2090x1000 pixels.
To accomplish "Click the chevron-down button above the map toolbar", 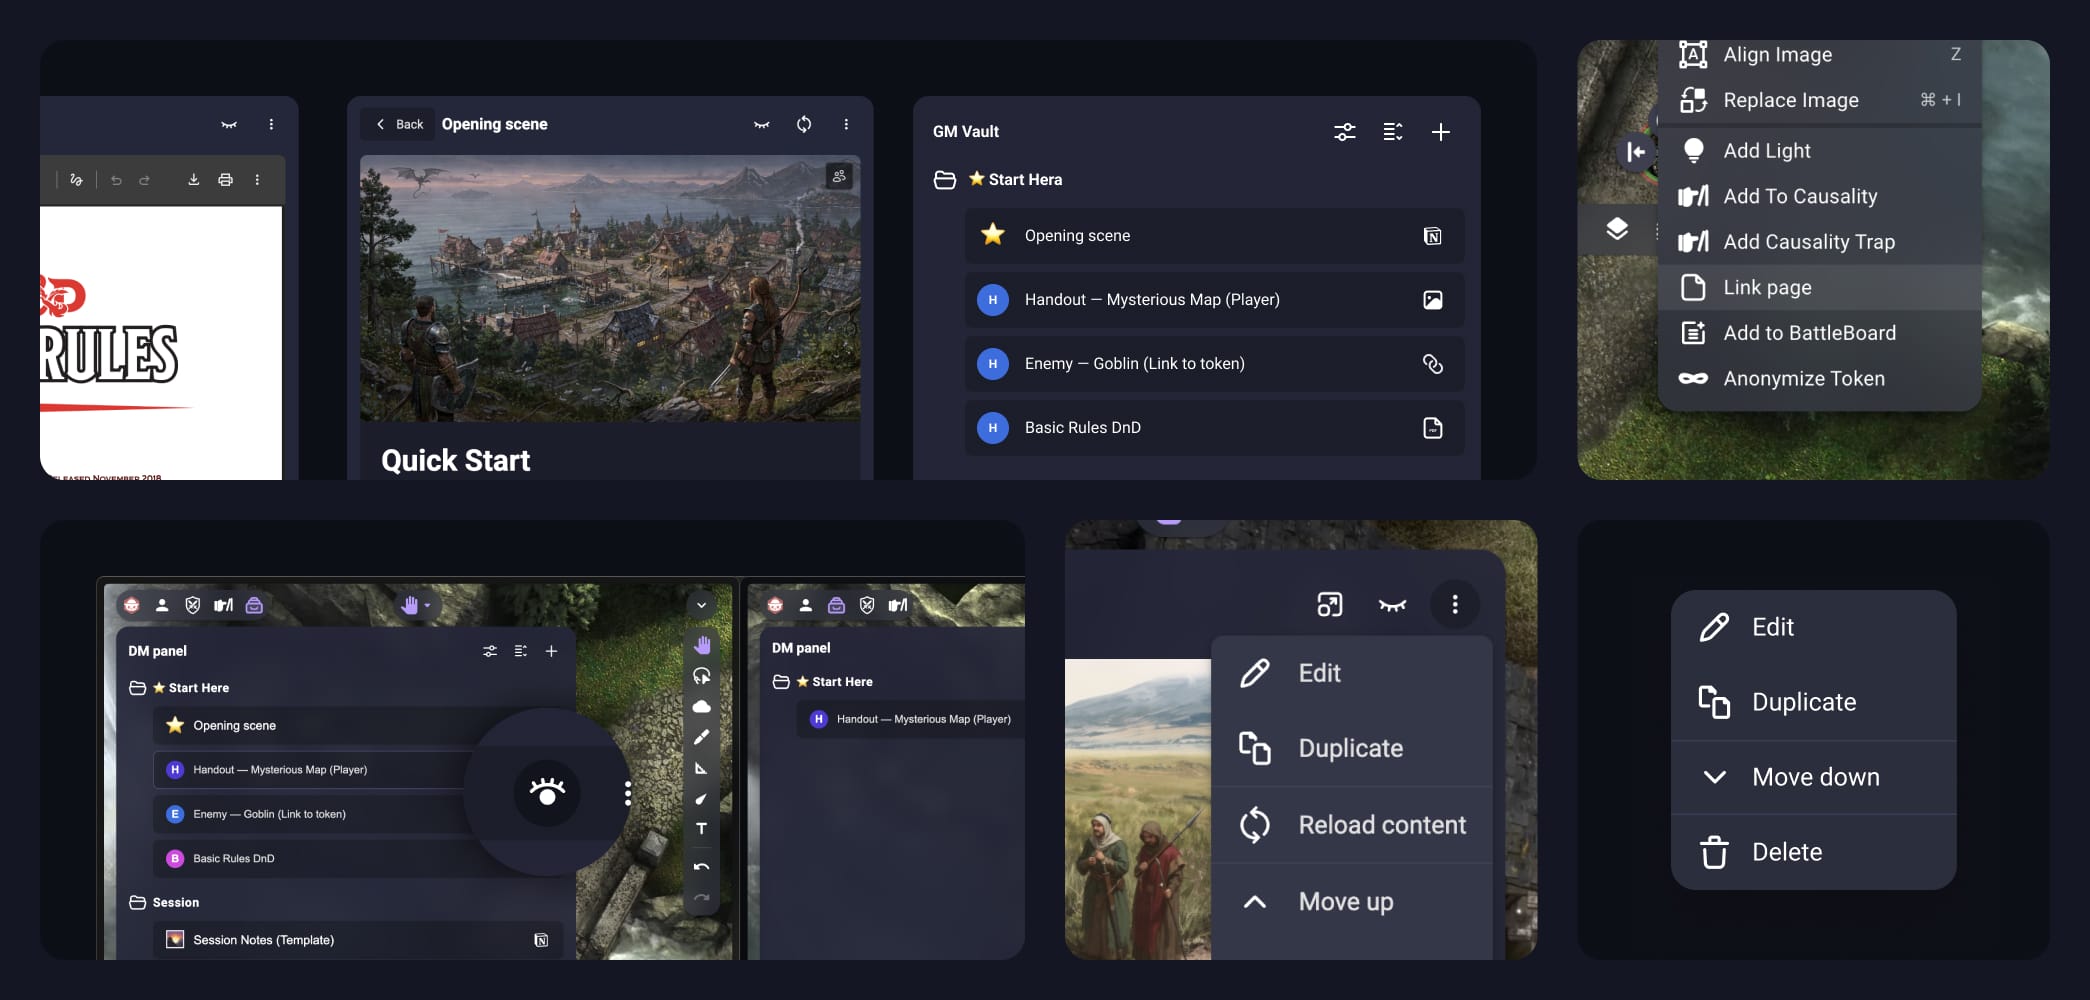I will [702, 605].
